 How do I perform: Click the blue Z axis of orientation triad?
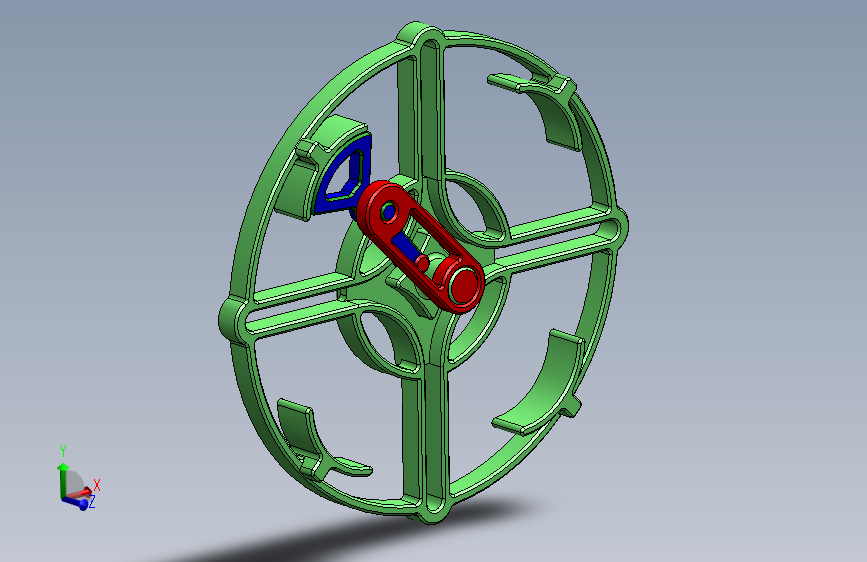(76, 502)
